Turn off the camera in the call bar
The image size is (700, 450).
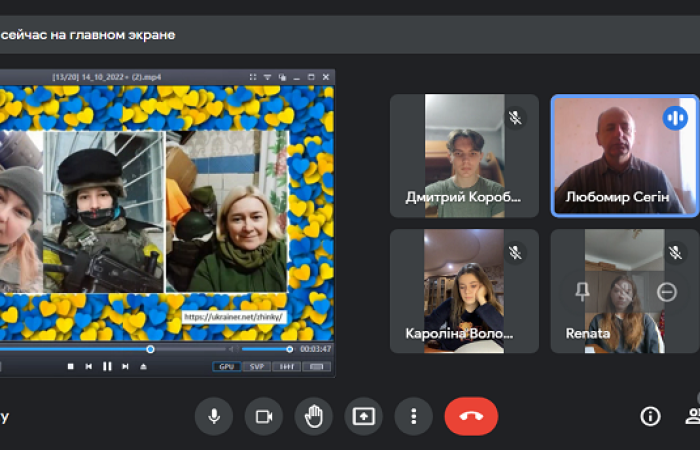pyautogui.click(x=264, y=416)
